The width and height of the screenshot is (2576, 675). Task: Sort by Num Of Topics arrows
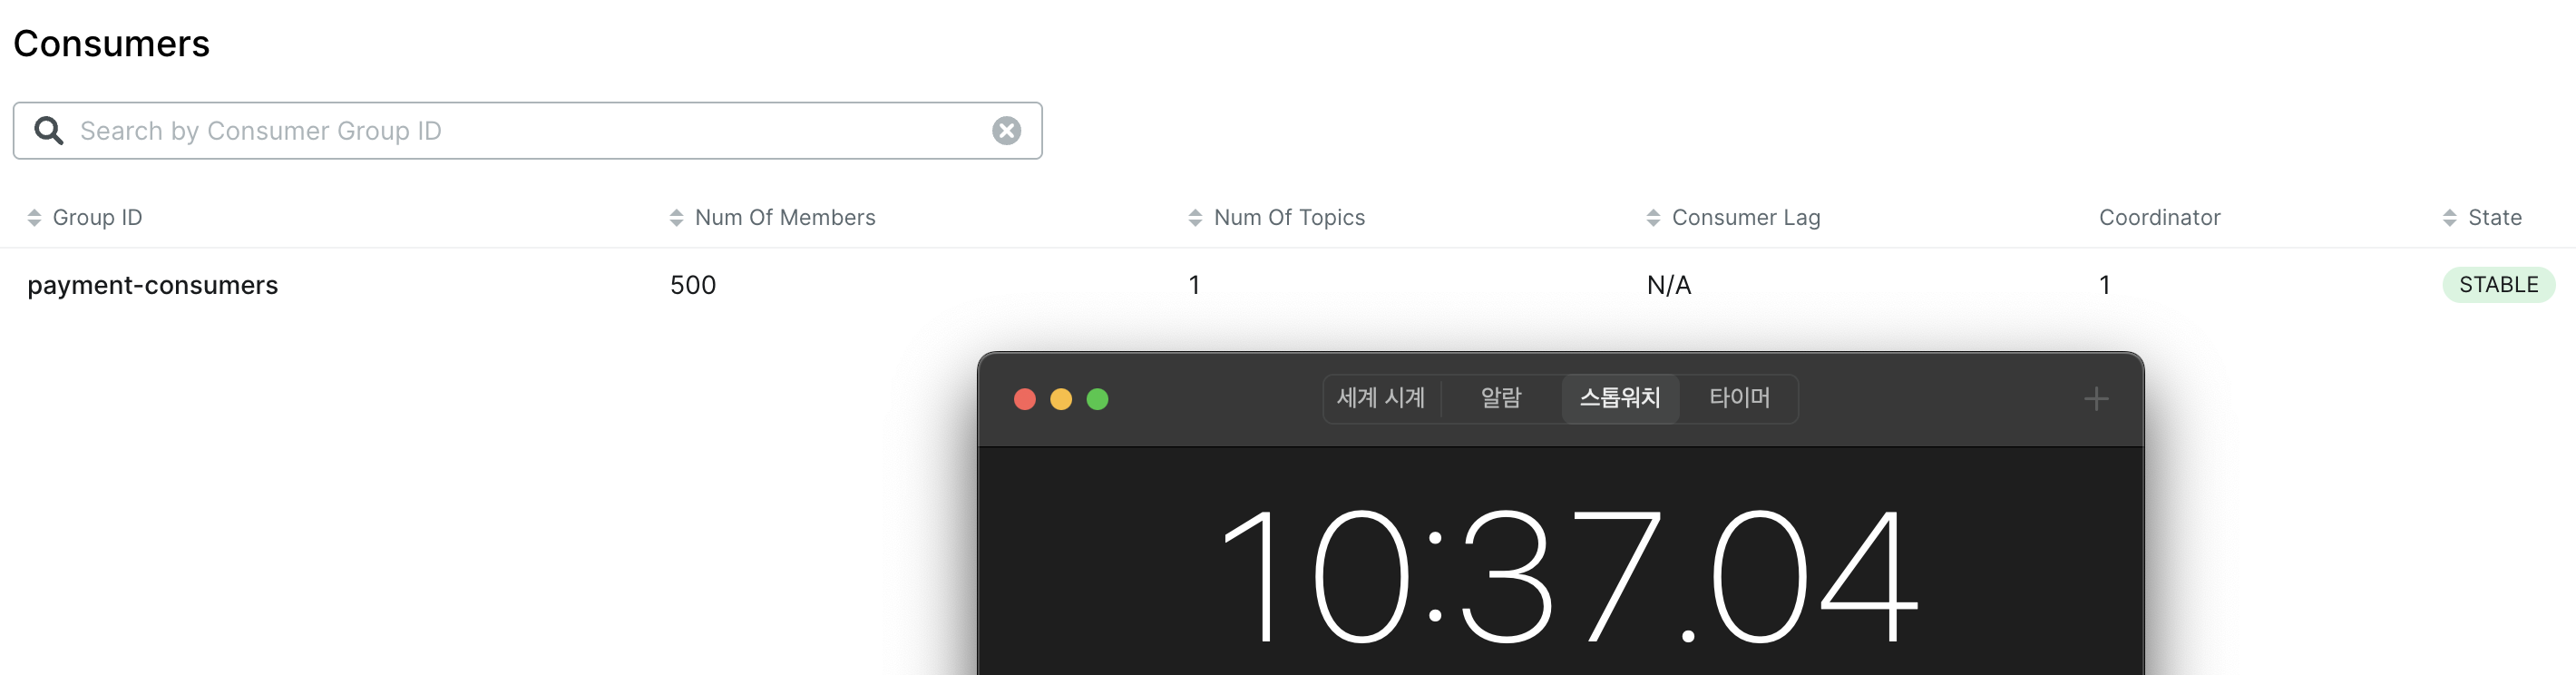tap(1195, 218)
